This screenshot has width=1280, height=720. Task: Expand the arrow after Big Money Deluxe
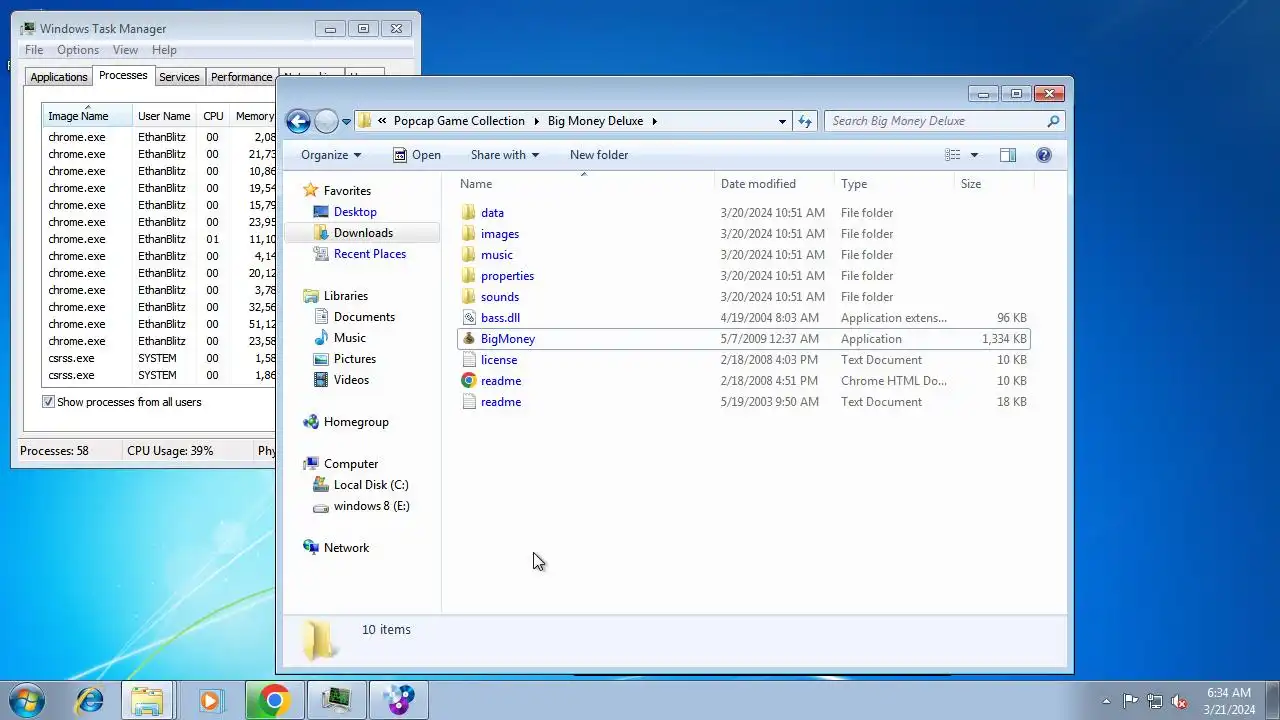(x=655, y=121)
